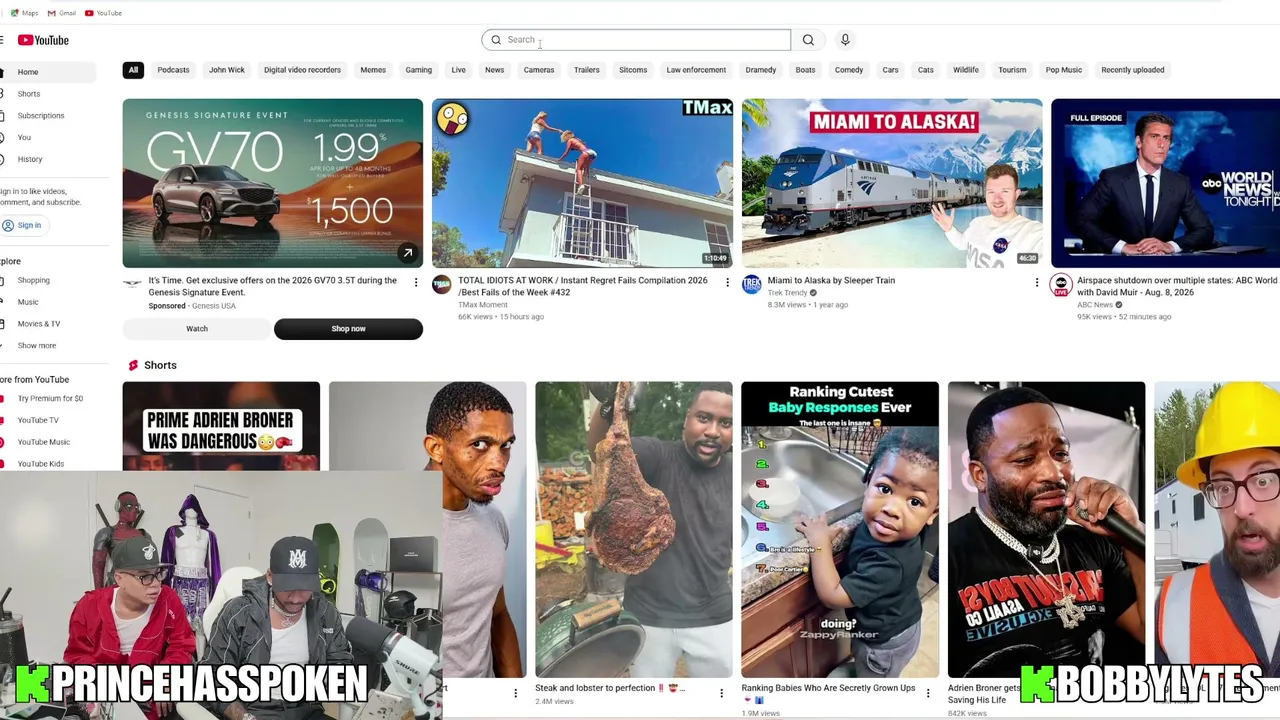Open options menu for Miami to Alaska video
The image size is (1280, 720).
click(x=1036, y=283)
